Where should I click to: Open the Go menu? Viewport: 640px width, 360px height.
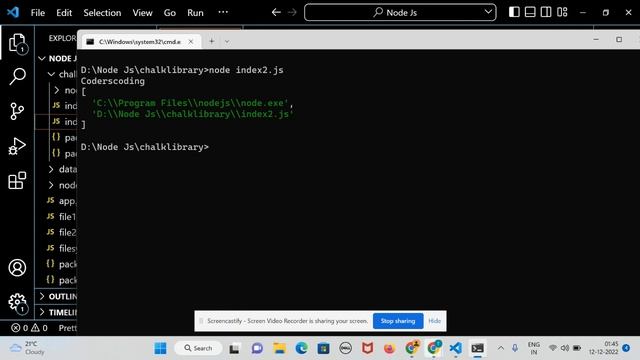170,13
